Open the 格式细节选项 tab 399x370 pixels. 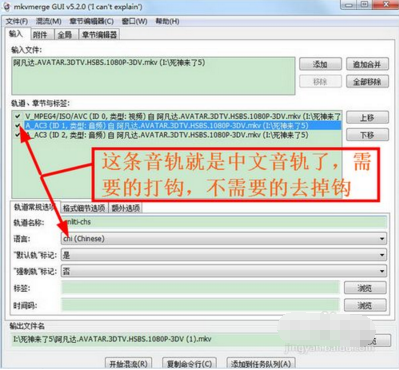(x=84, y=208)
